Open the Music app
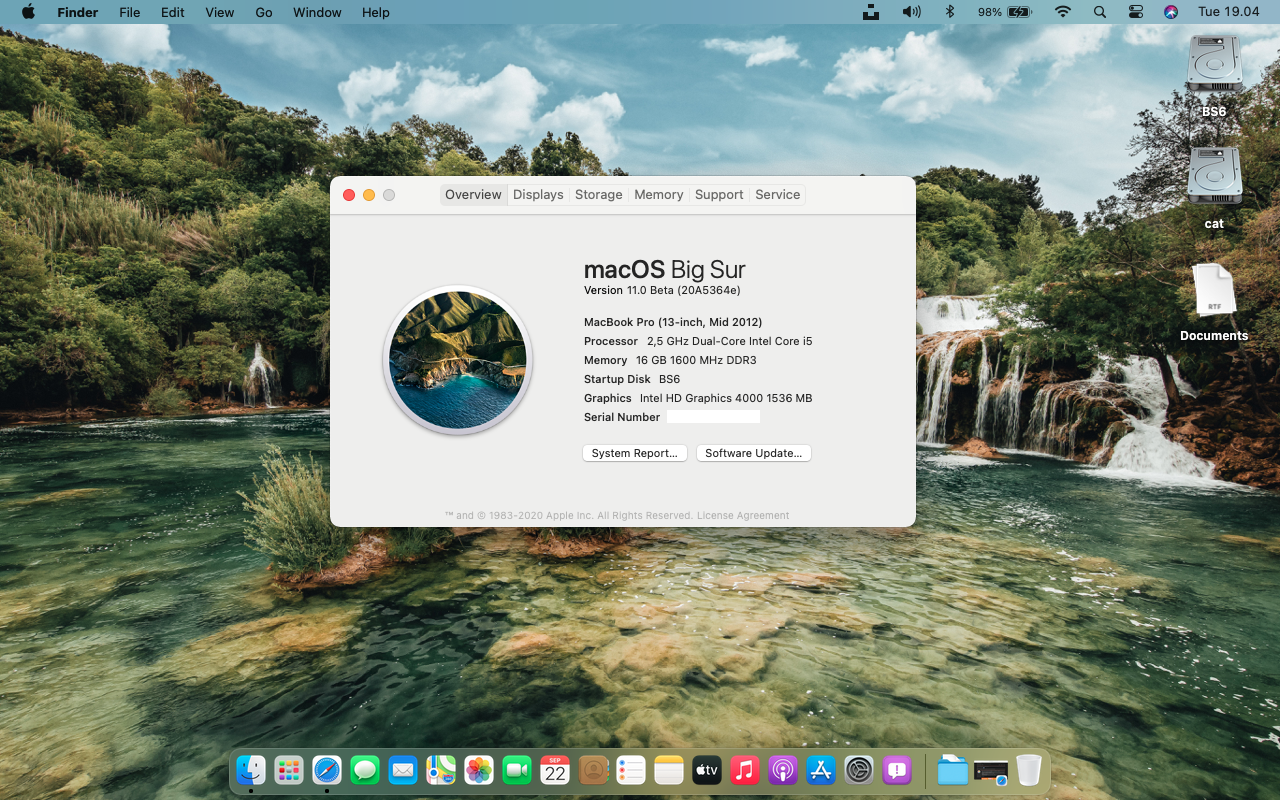The width and height of the screenshot is (1280, 800). [745, 770]
